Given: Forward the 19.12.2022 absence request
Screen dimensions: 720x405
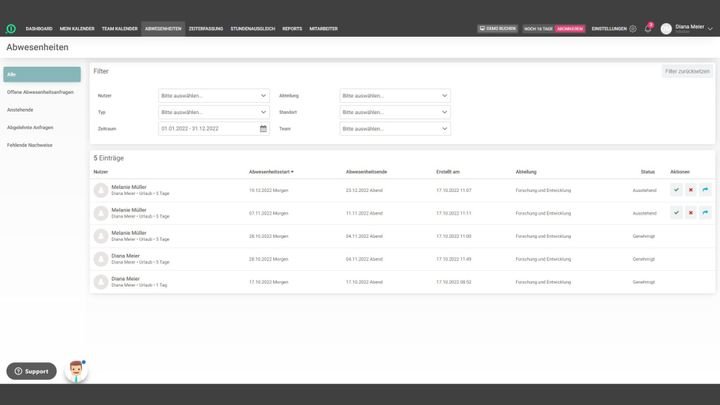Looking at the screenshot, I should (705, 189).
